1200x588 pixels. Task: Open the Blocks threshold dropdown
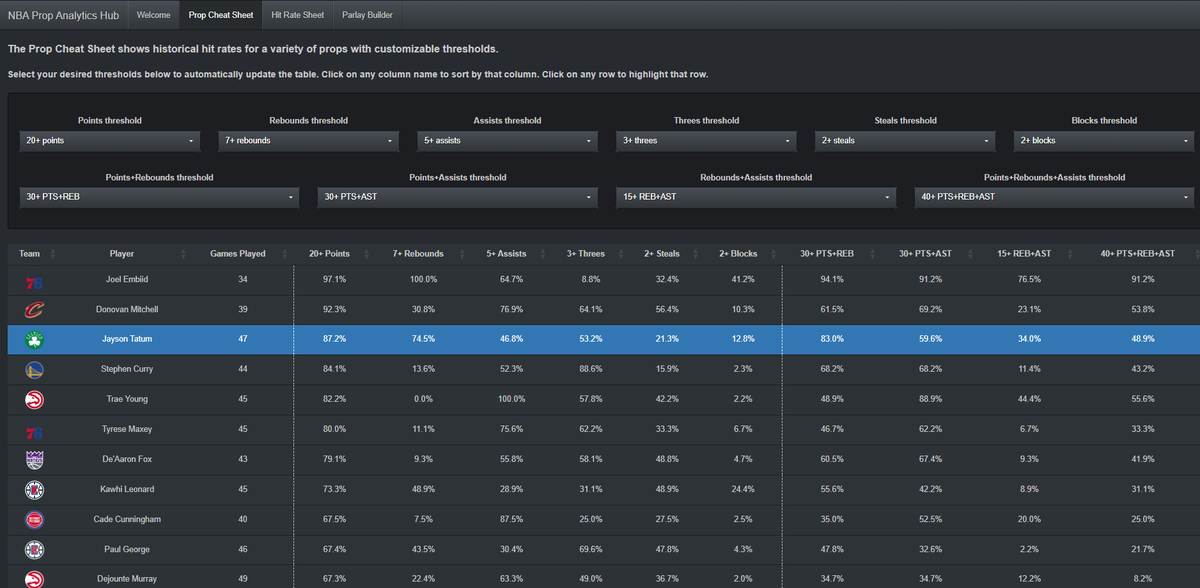pyautogui.click(x=1104, y=141)
